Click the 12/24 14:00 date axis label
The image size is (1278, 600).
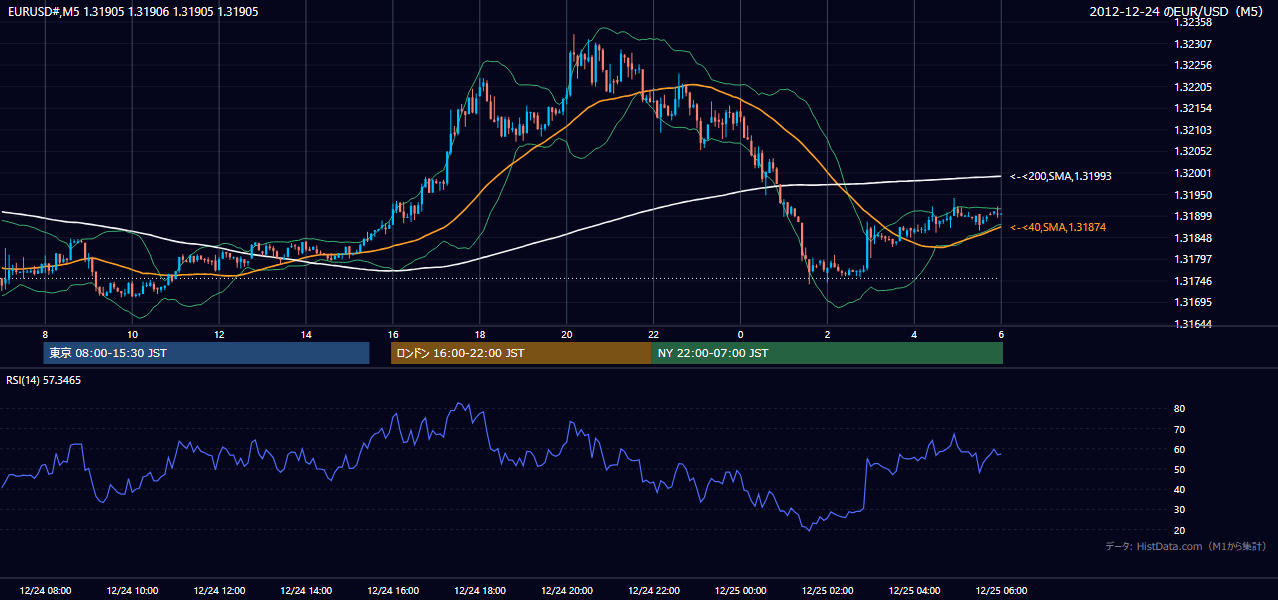(x=306, y=590)
